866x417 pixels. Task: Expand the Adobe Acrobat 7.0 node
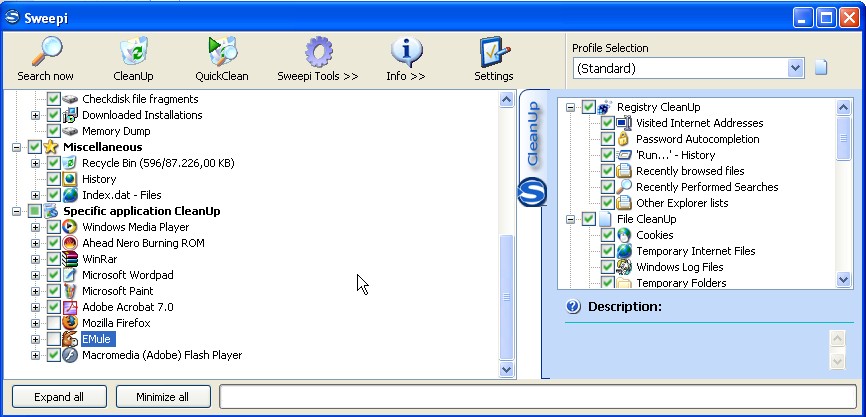coord(35,307)
